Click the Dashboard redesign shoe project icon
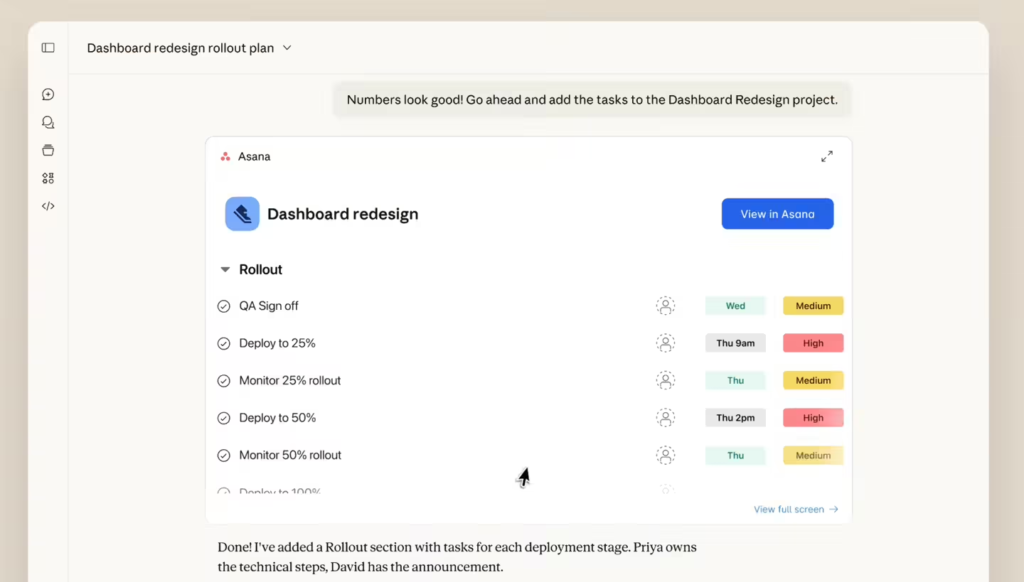Viewport: 1024px width, 582px height. (242, 214)
